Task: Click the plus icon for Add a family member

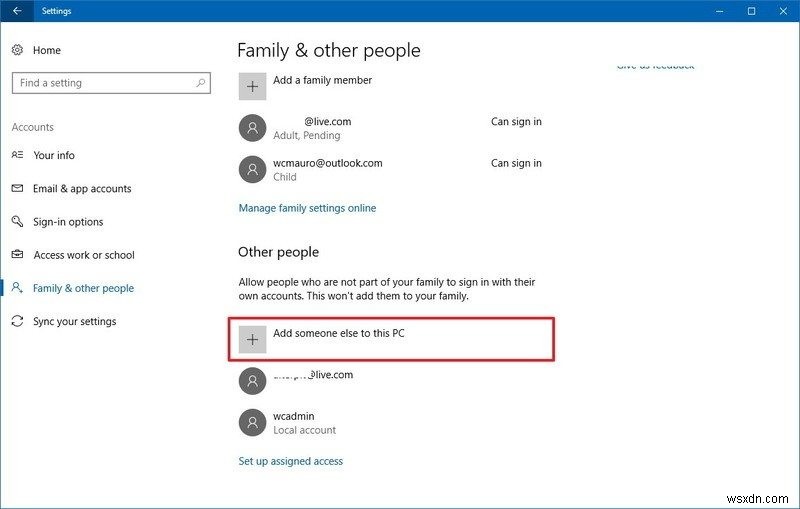Action: point(253,86)
